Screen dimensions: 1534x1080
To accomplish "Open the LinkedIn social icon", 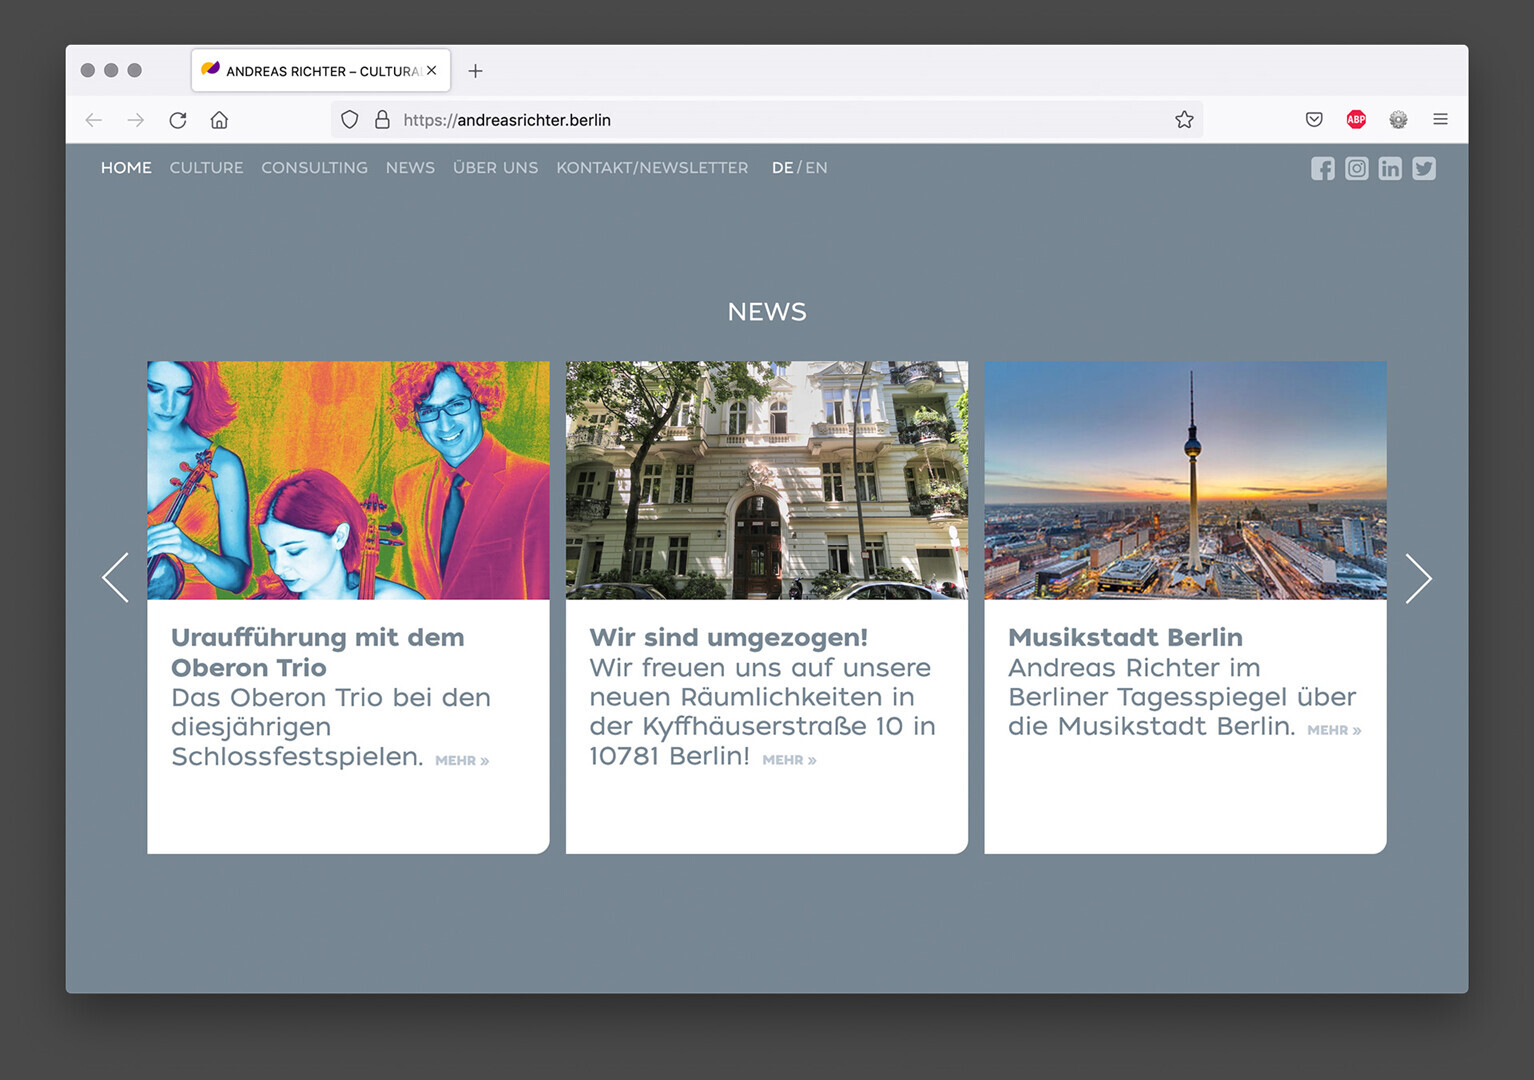I will 1390,169.
